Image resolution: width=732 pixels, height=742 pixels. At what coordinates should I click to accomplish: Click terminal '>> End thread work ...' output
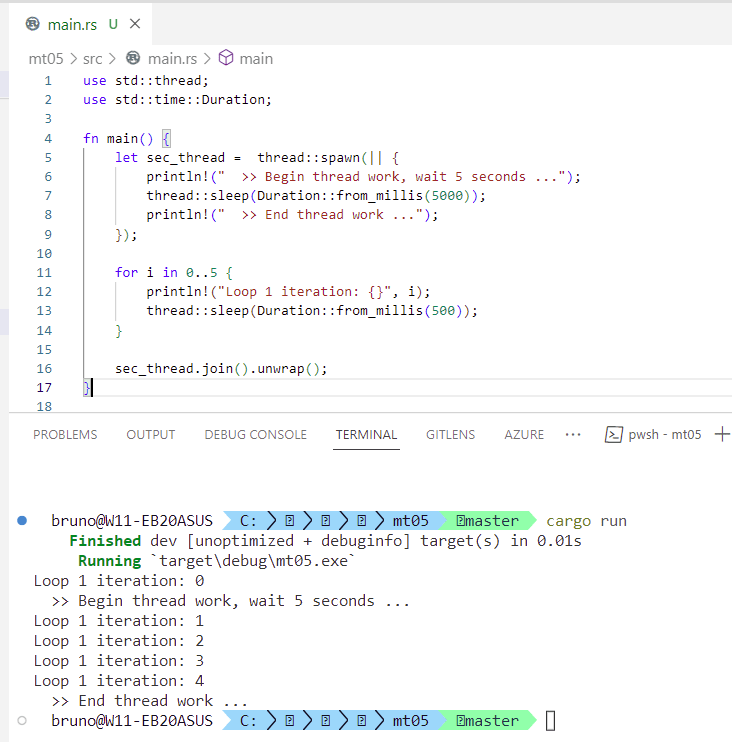pyautogui.click(x=150, y=700)
